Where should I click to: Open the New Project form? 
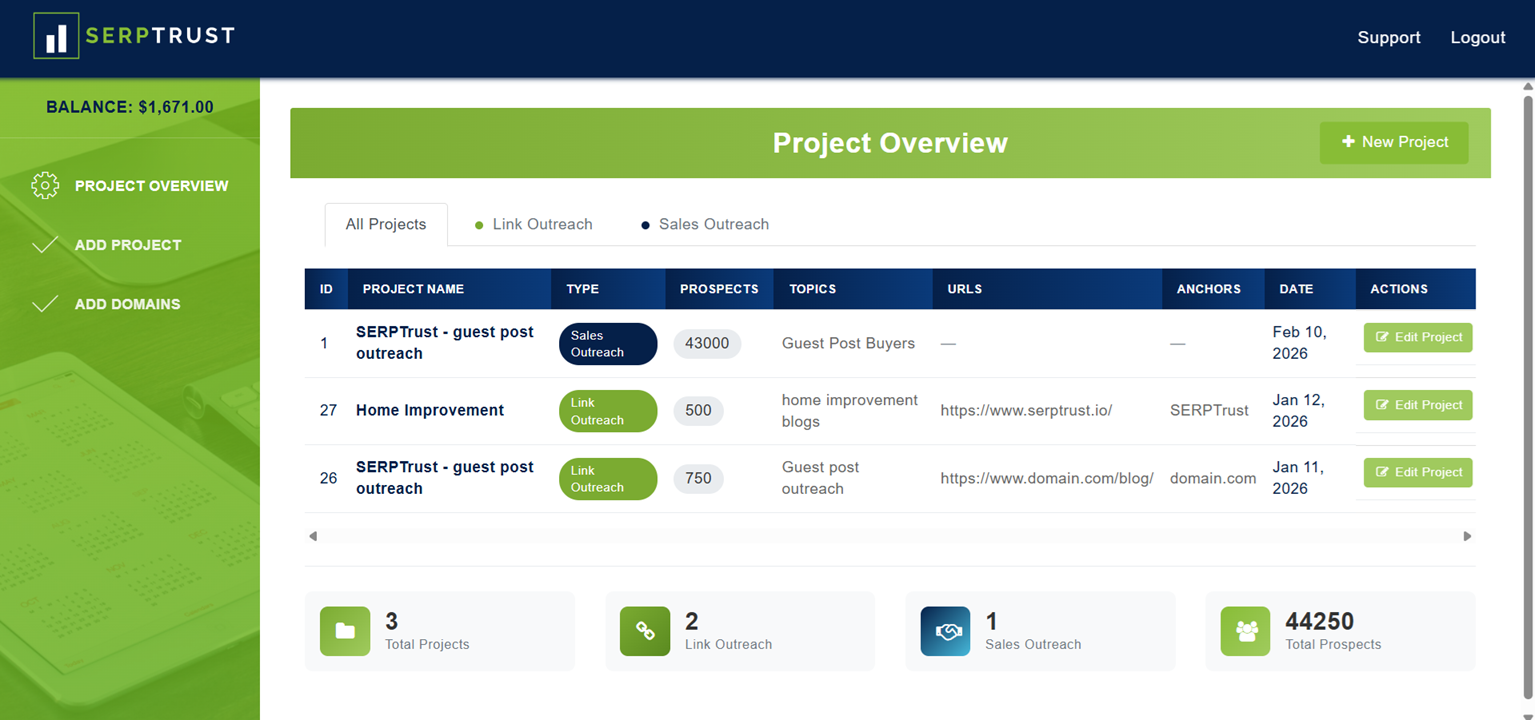pos(1394,142)
